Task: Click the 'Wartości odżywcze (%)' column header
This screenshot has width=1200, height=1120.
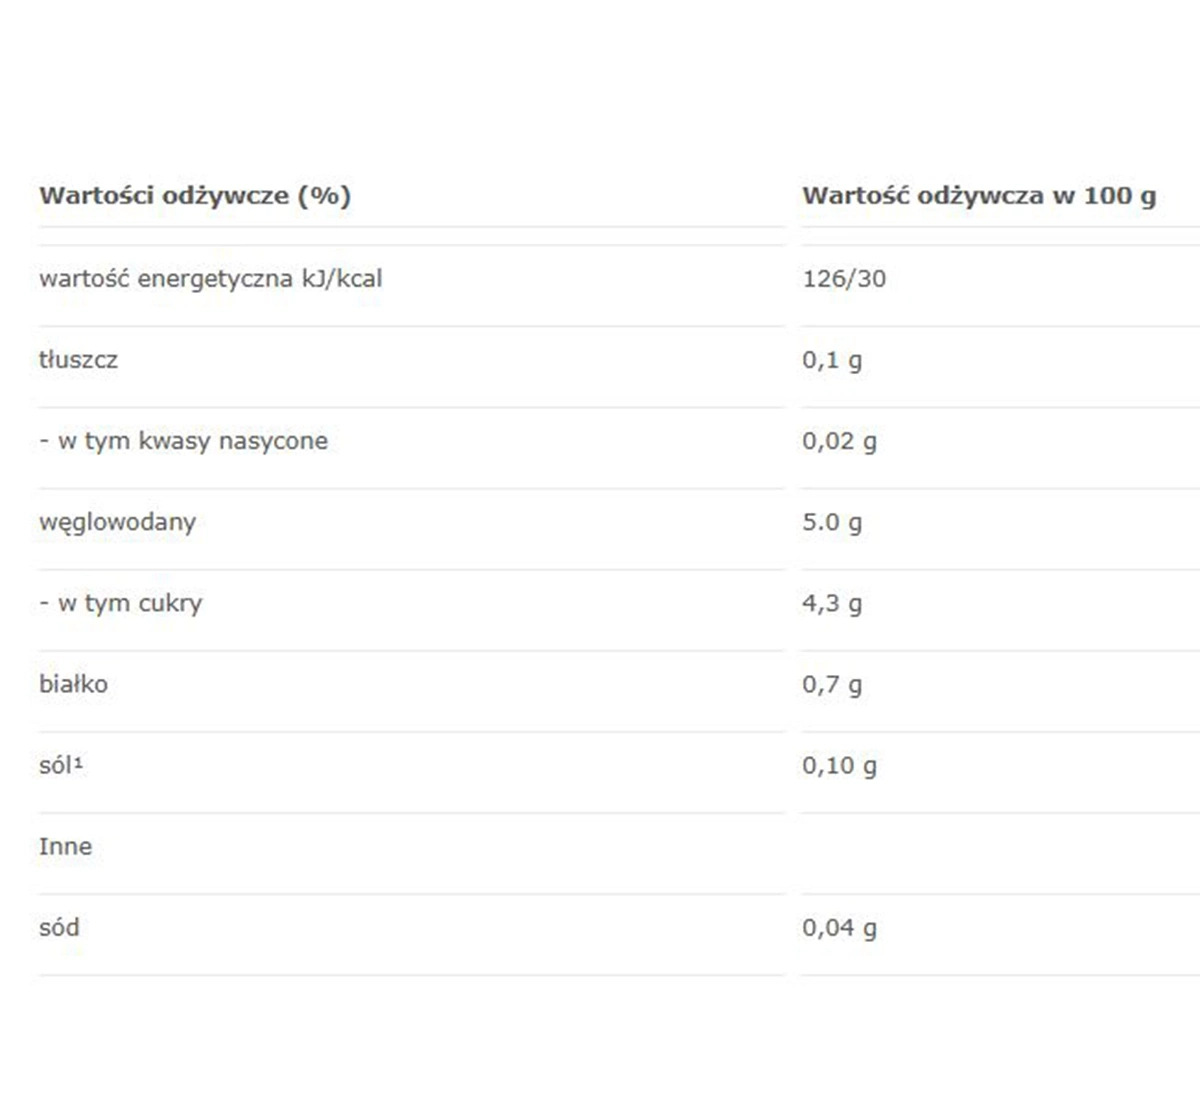Action: click(195, 196)
